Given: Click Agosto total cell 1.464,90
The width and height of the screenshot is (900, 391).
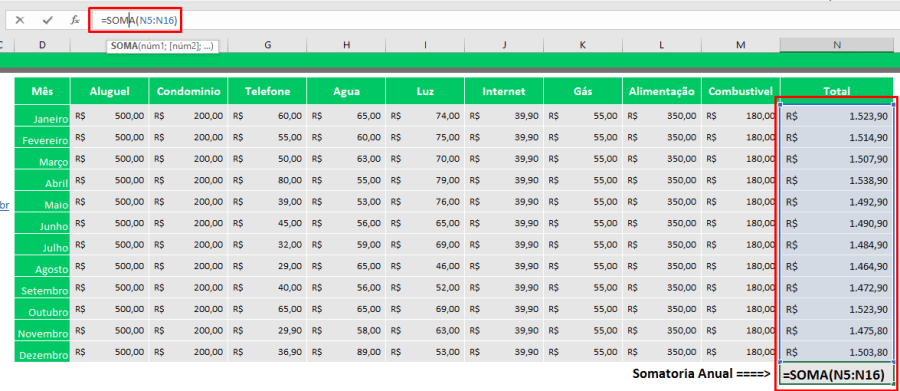Looking at the screenshot, I should tap(837, 266).
